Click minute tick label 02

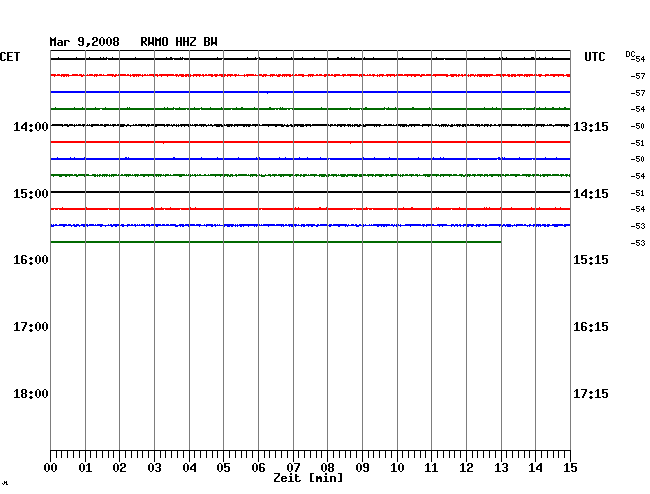tap(119, 467)
